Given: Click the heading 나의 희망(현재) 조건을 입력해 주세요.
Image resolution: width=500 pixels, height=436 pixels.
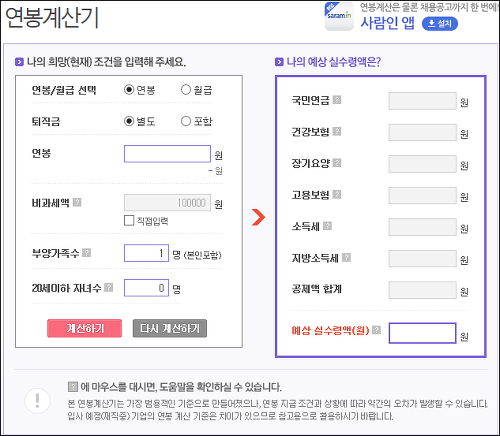Looking at the screenshot, I should coord(106,62).
